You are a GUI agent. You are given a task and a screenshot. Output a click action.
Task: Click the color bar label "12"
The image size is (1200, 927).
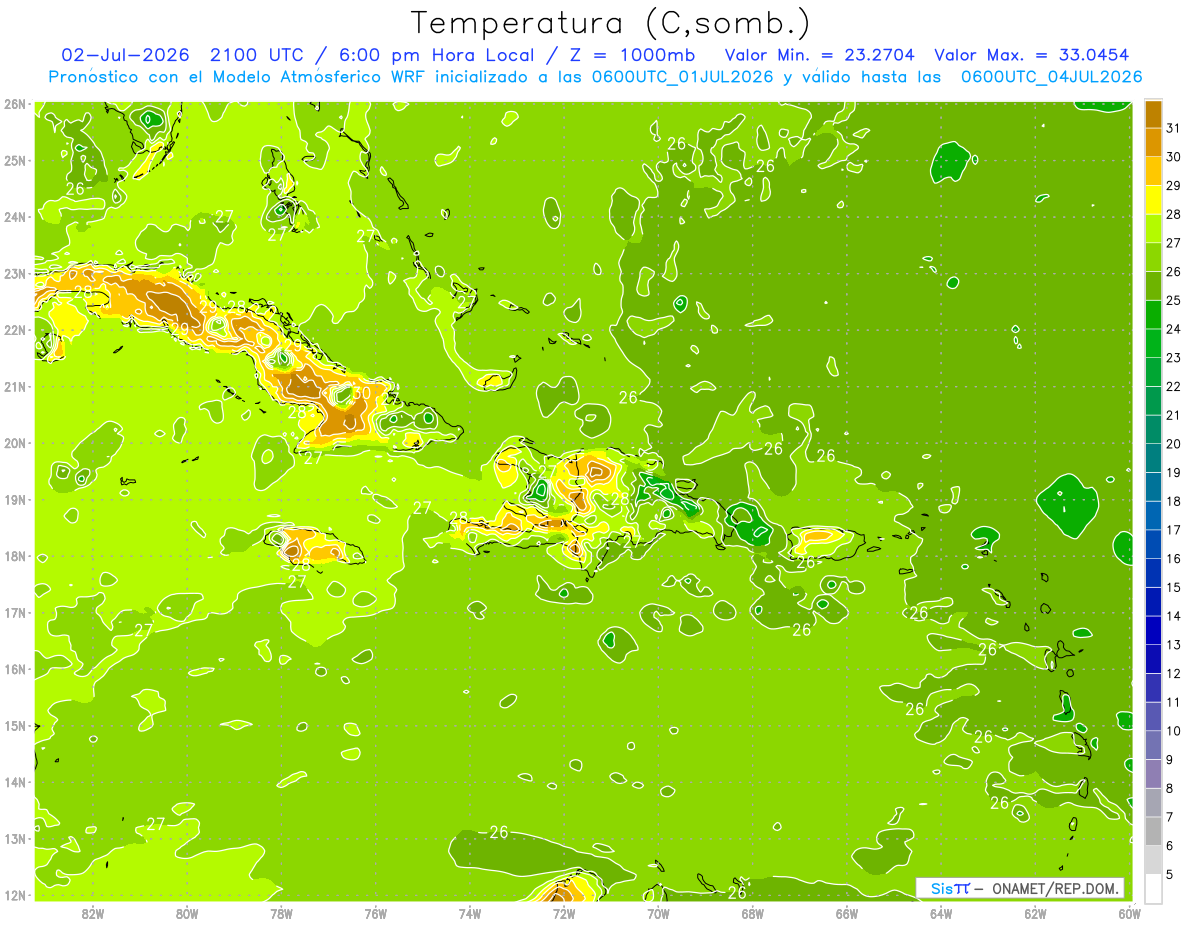(x=1173, y=673)
